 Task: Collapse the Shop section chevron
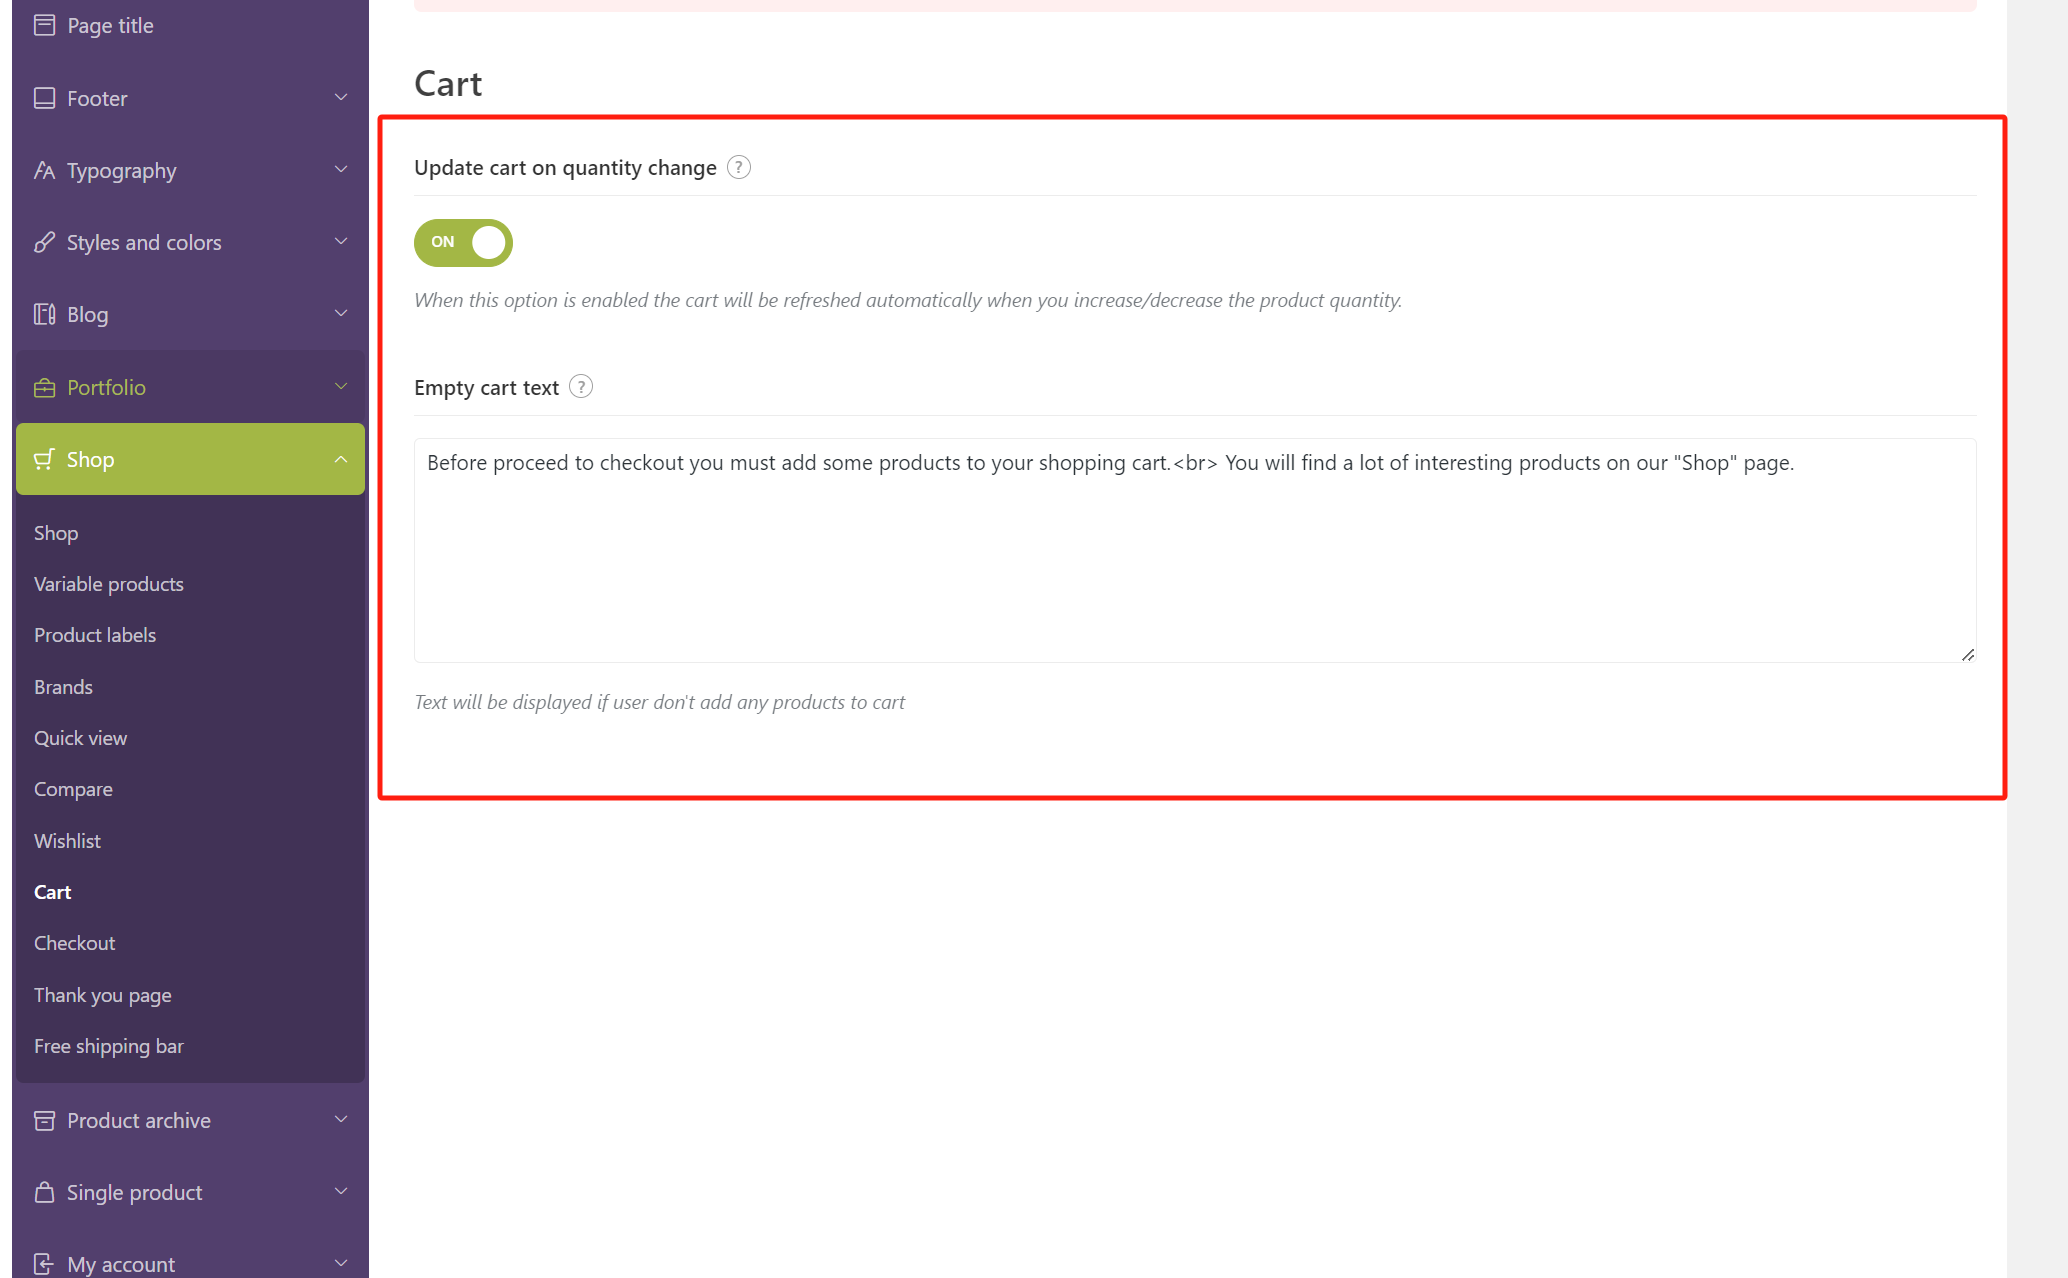(x=341, y=460)
